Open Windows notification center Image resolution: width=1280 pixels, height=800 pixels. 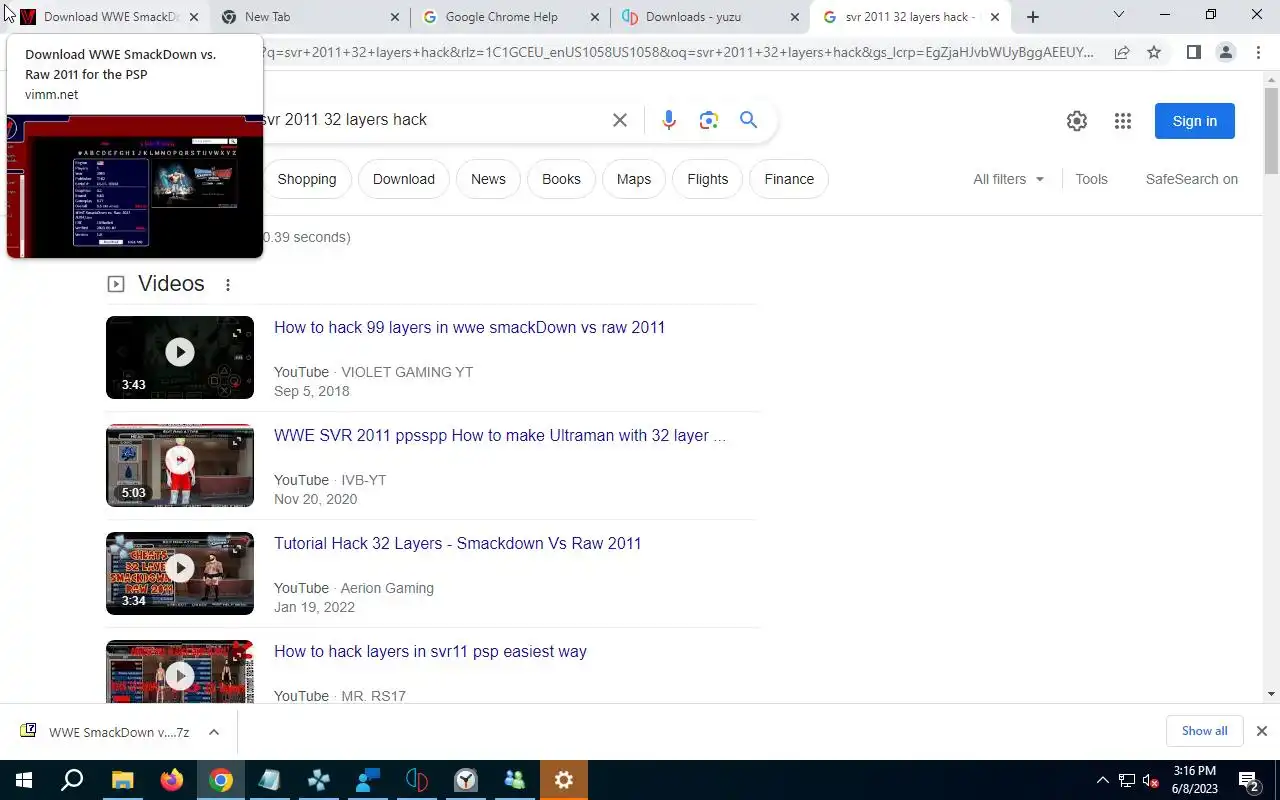1248,780
